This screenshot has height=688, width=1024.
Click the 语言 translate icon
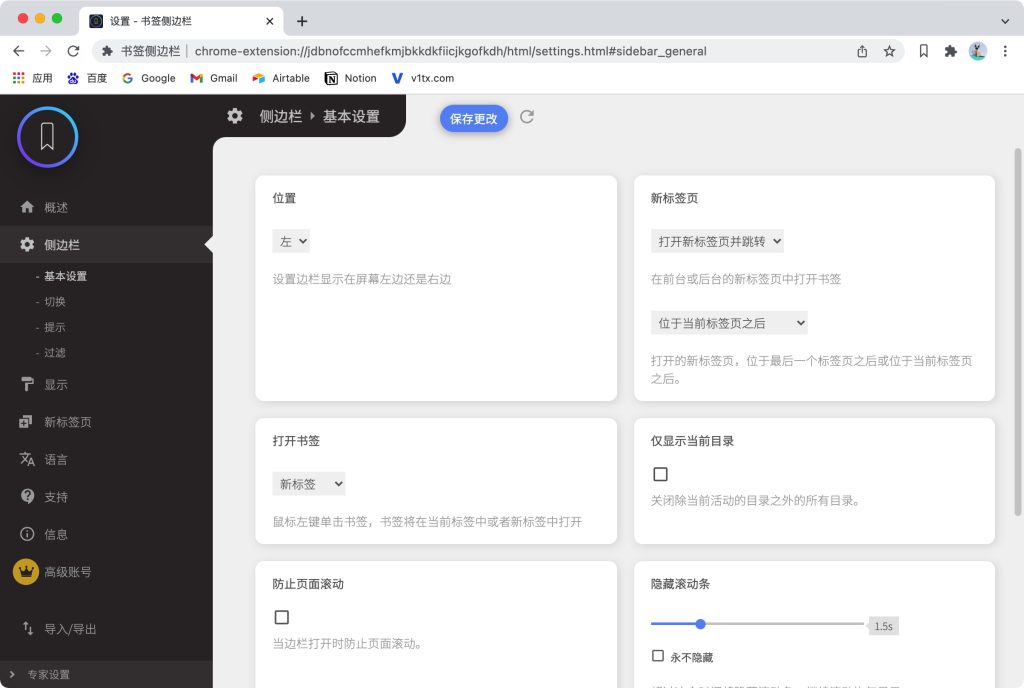(27, 459)
